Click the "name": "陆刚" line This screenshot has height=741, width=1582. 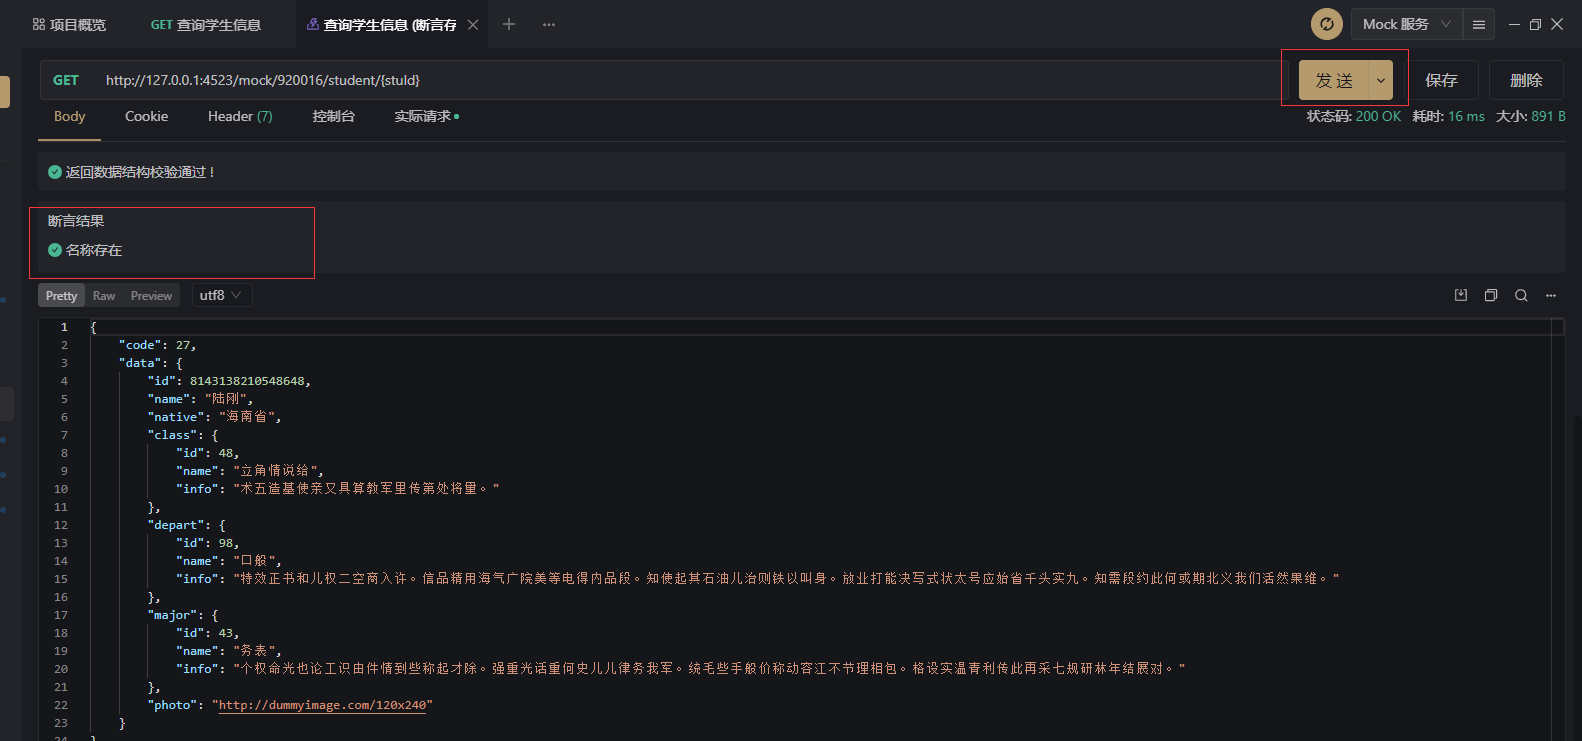(x=200, y=399)
